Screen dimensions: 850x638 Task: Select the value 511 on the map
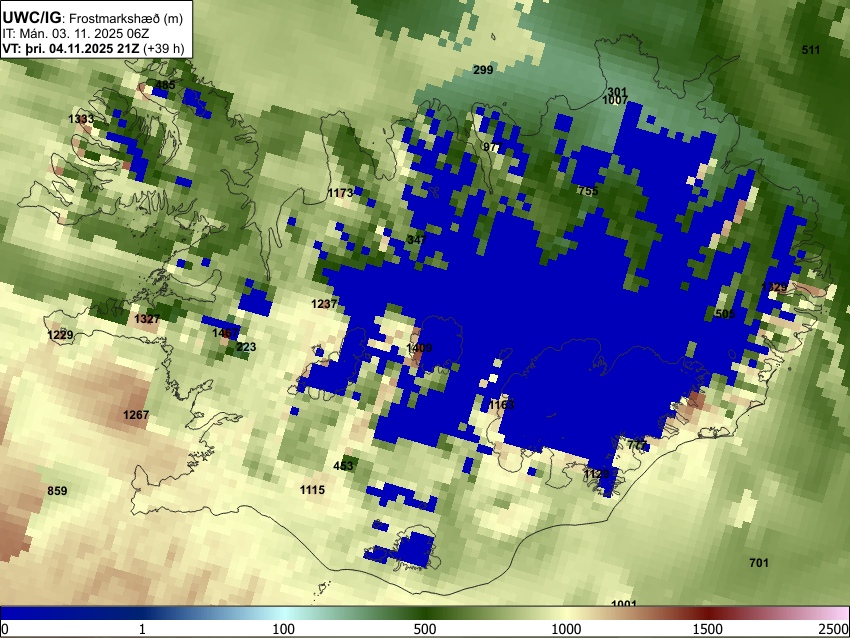tap(811, 50)
